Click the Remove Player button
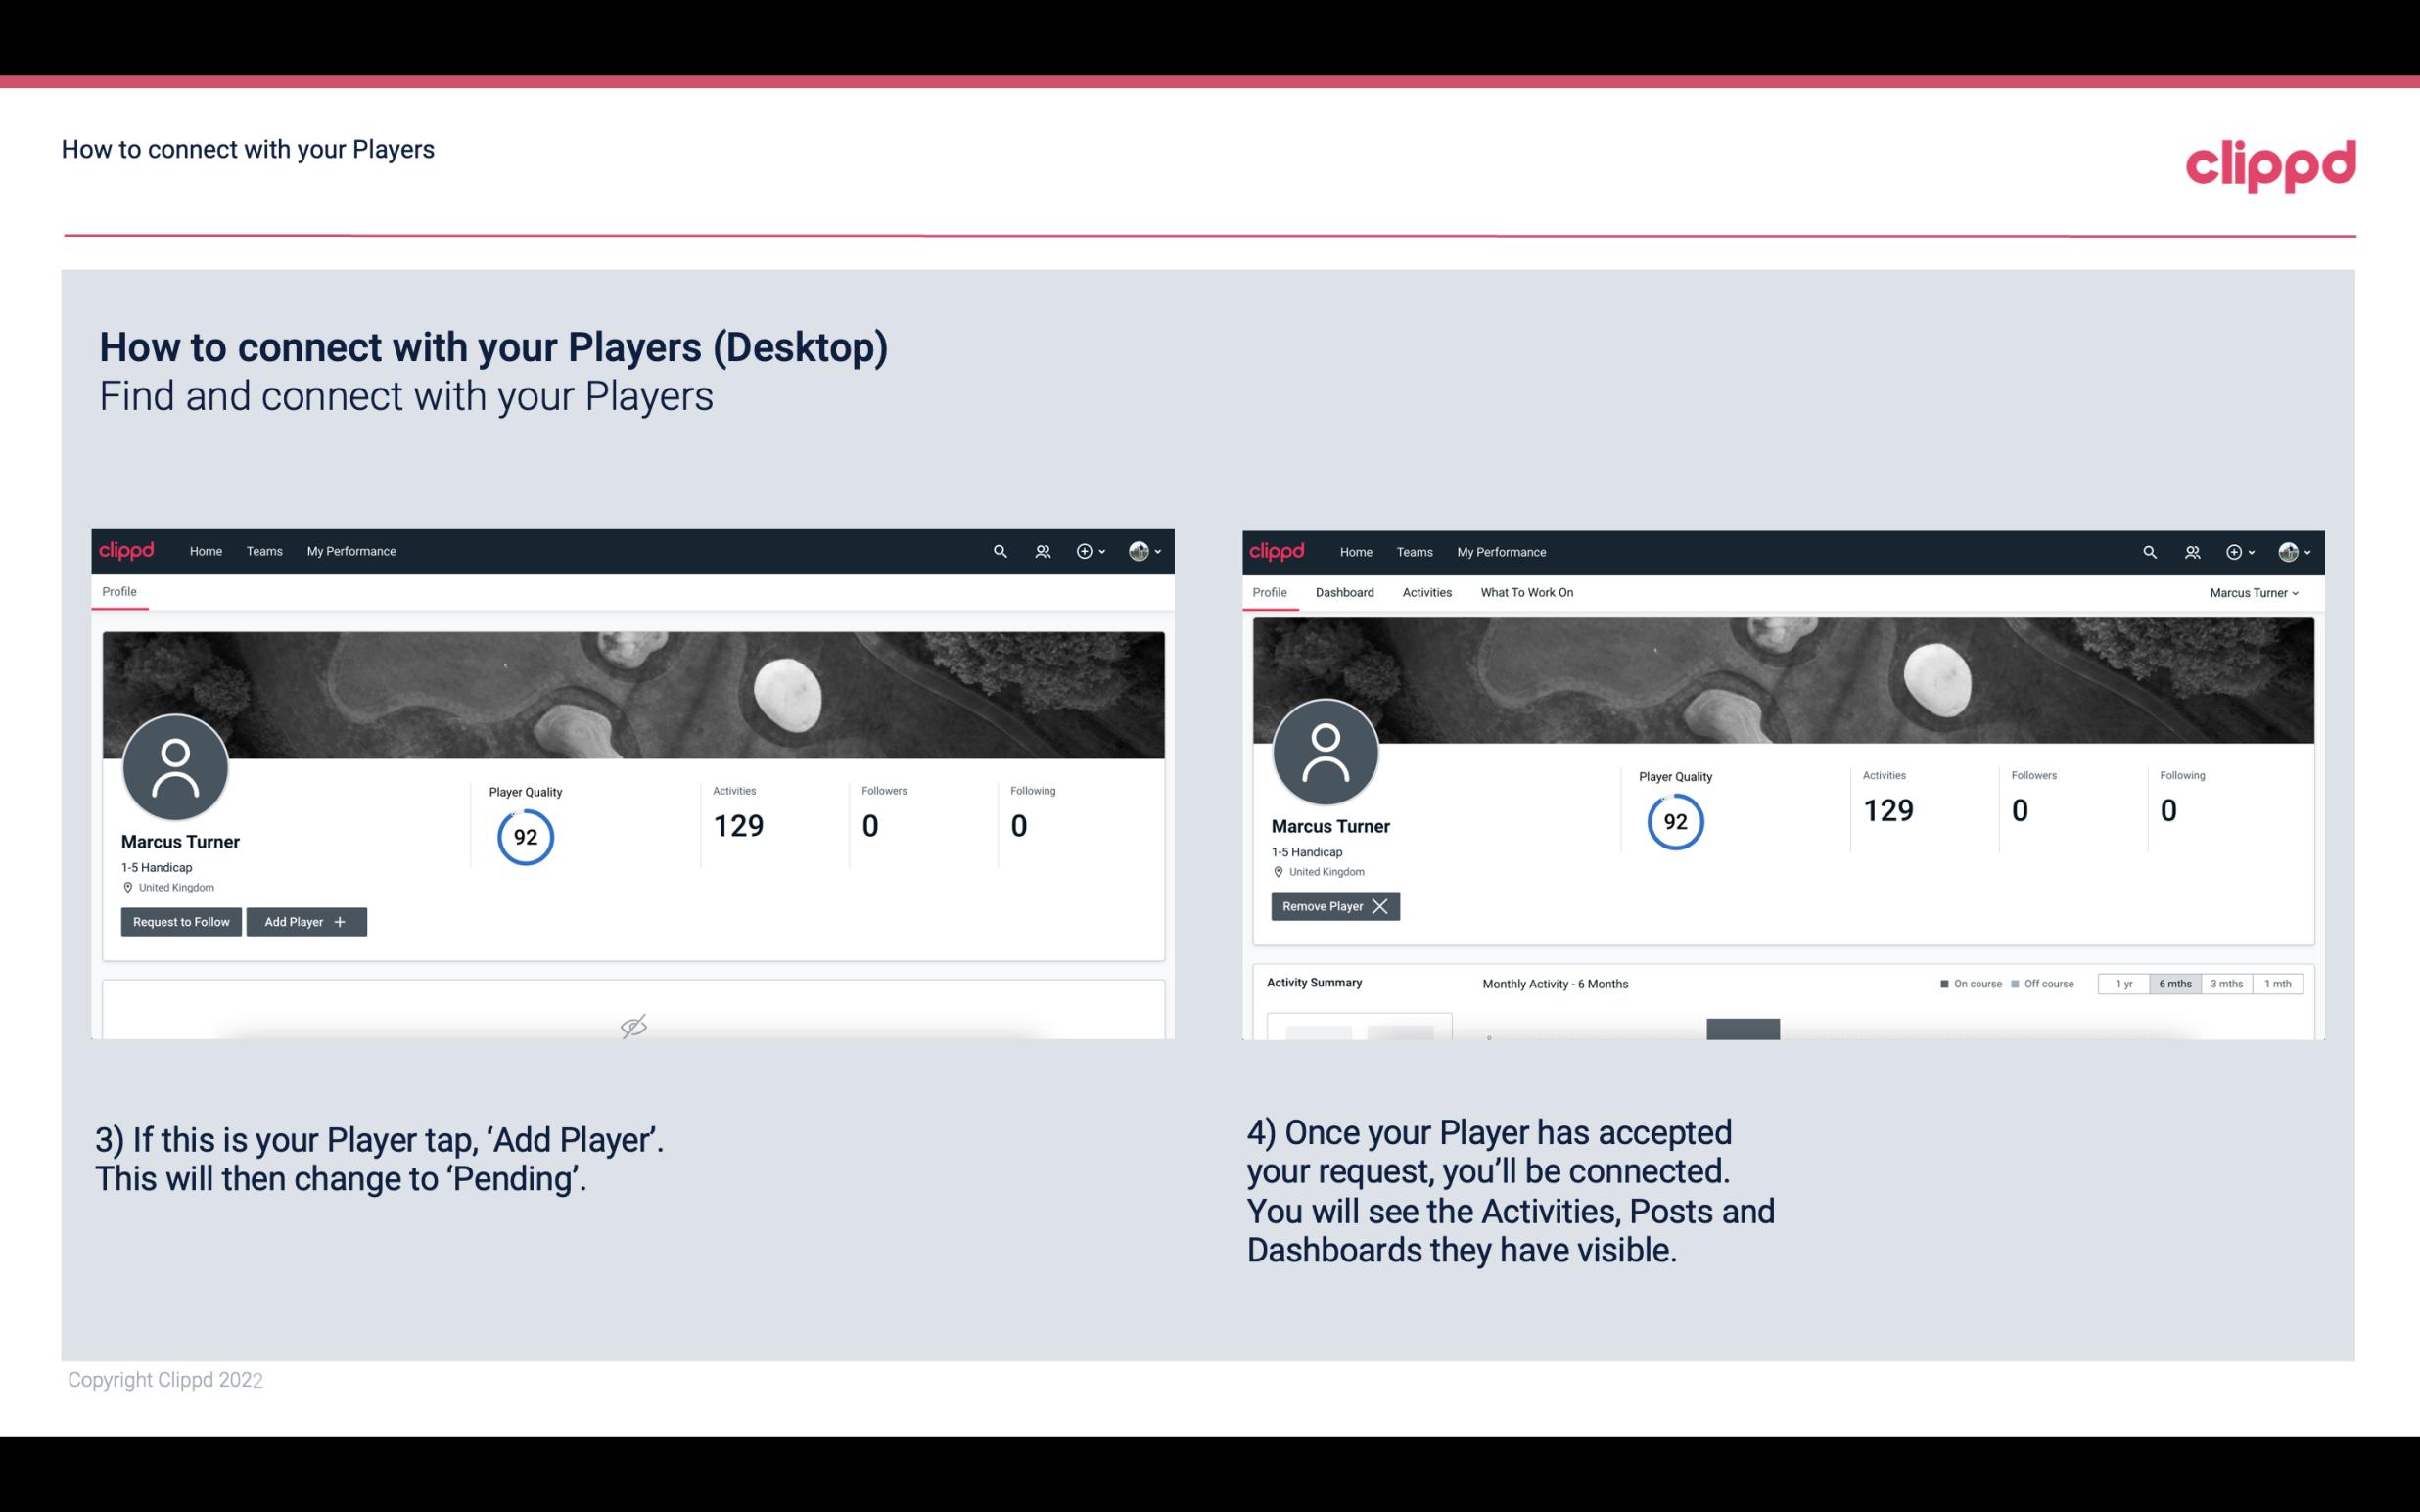This screenshot has width=2420, height=1512. pyautogui.click(x=1332, y=906)
